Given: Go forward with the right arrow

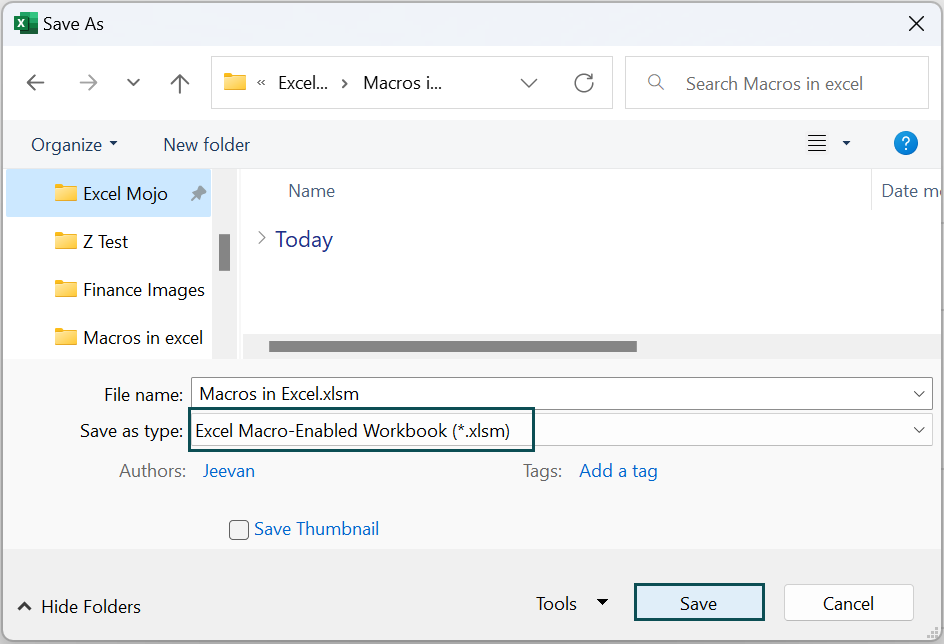Looking at the screenshot, I should pos(88,82).
